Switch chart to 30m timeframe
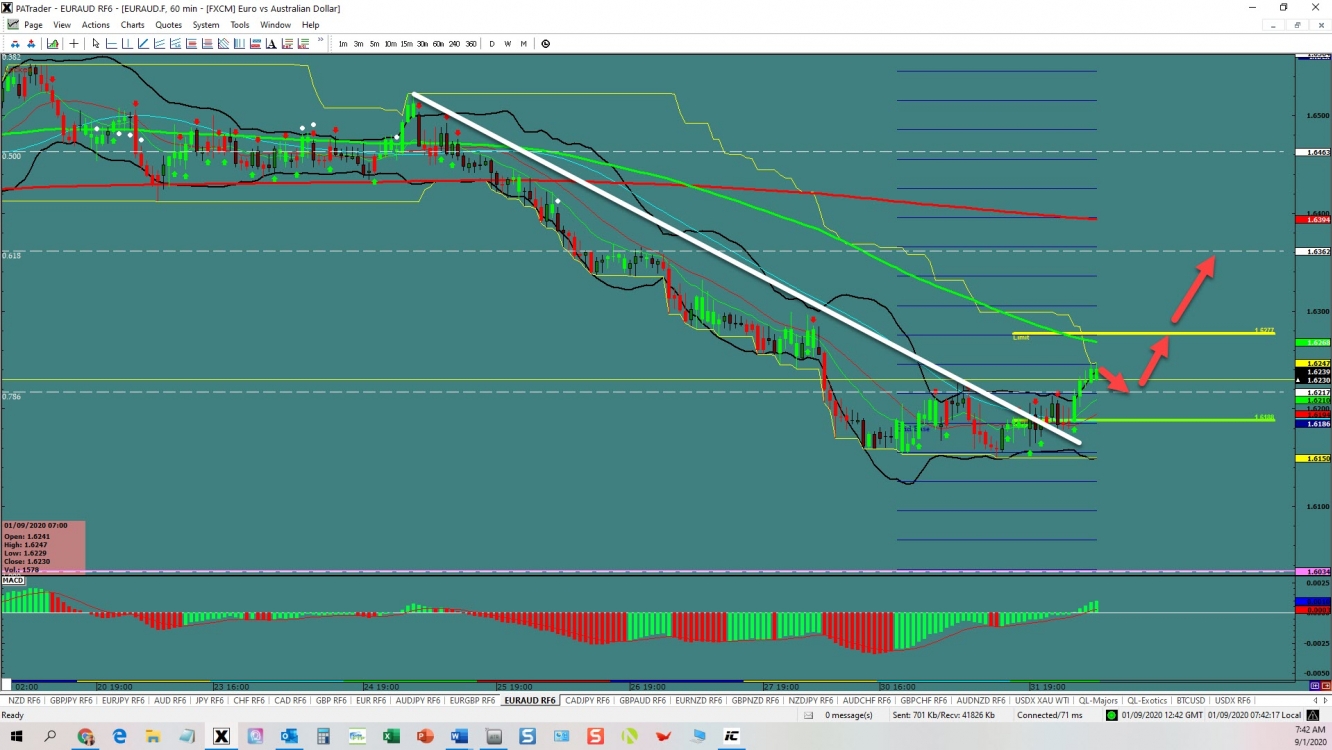The width and height of the screenshot is (1332, 750). point(422,43)
